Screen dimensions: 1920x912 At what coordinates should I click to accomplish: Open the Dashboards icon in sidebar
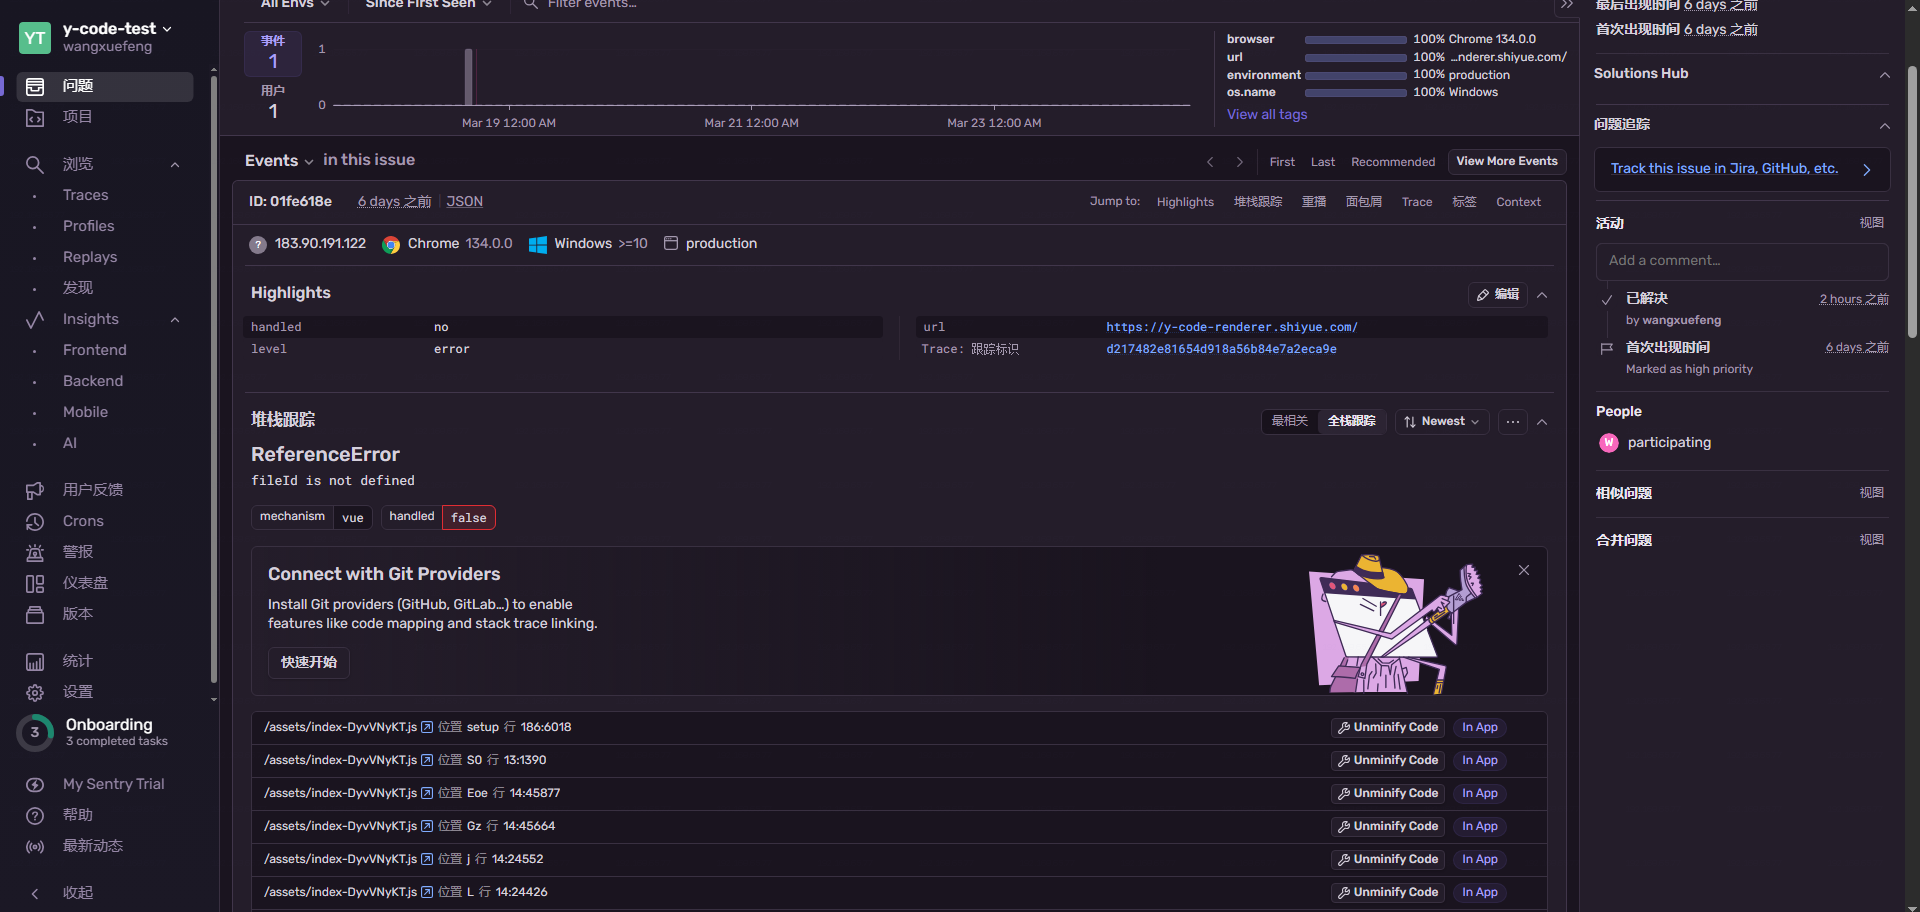click(35, 583)
